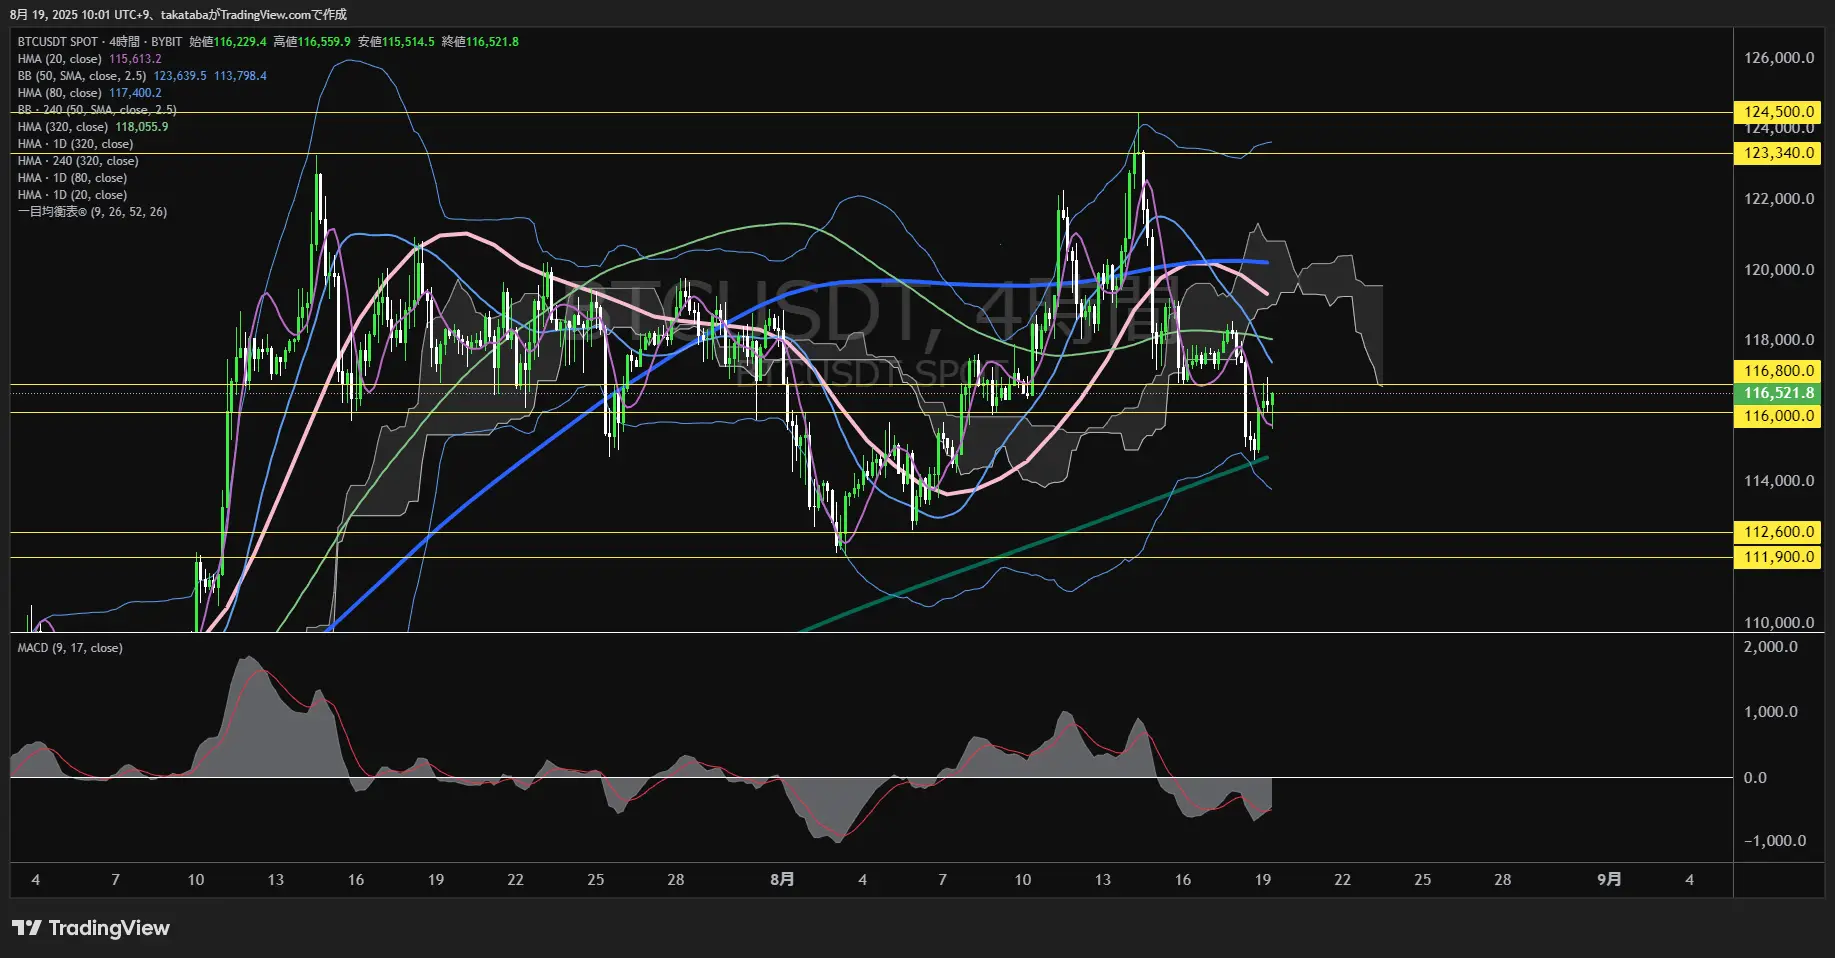Click the BB upper value 123,639.5
1835x958 pixels.
(x=180, y=76)
